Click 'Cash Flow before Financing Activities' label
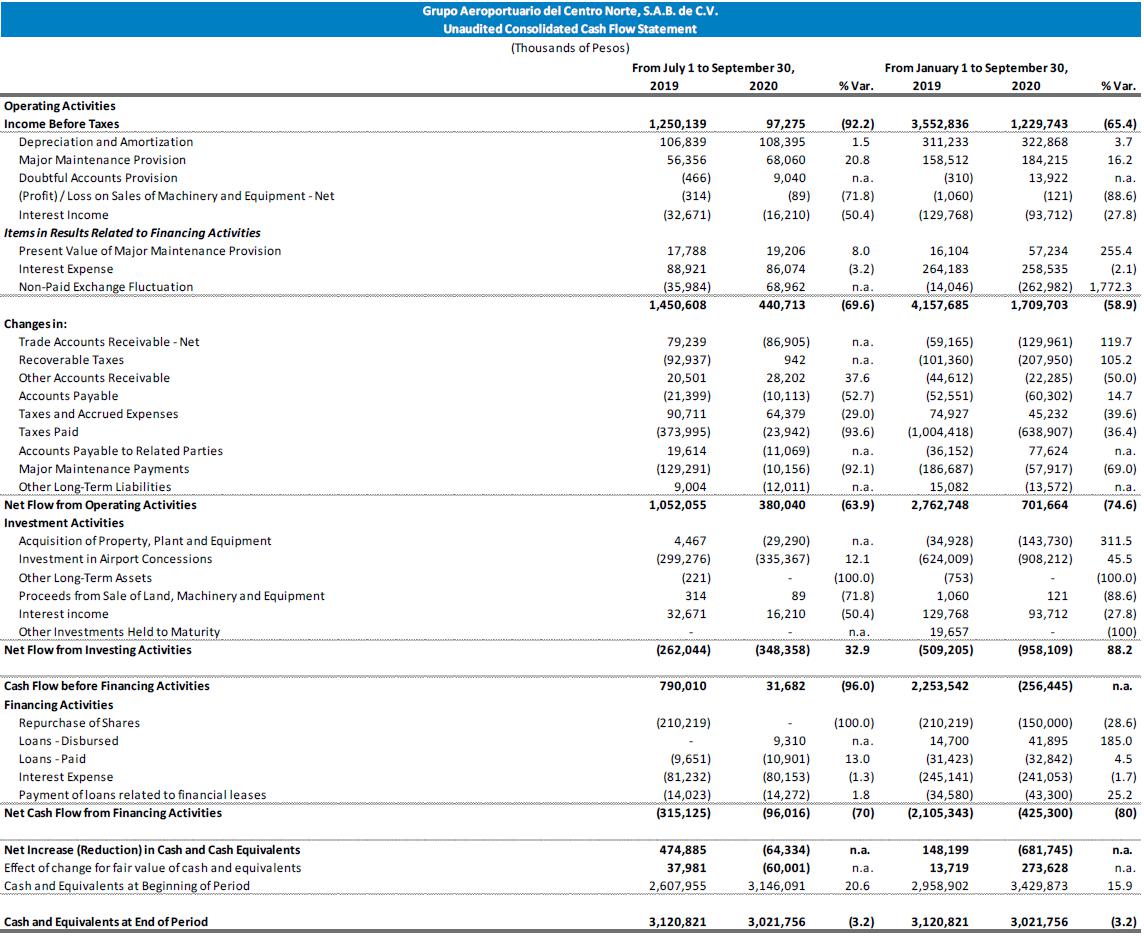The image size is (1144, 937). pyautogui.click(x=107, y=686)
